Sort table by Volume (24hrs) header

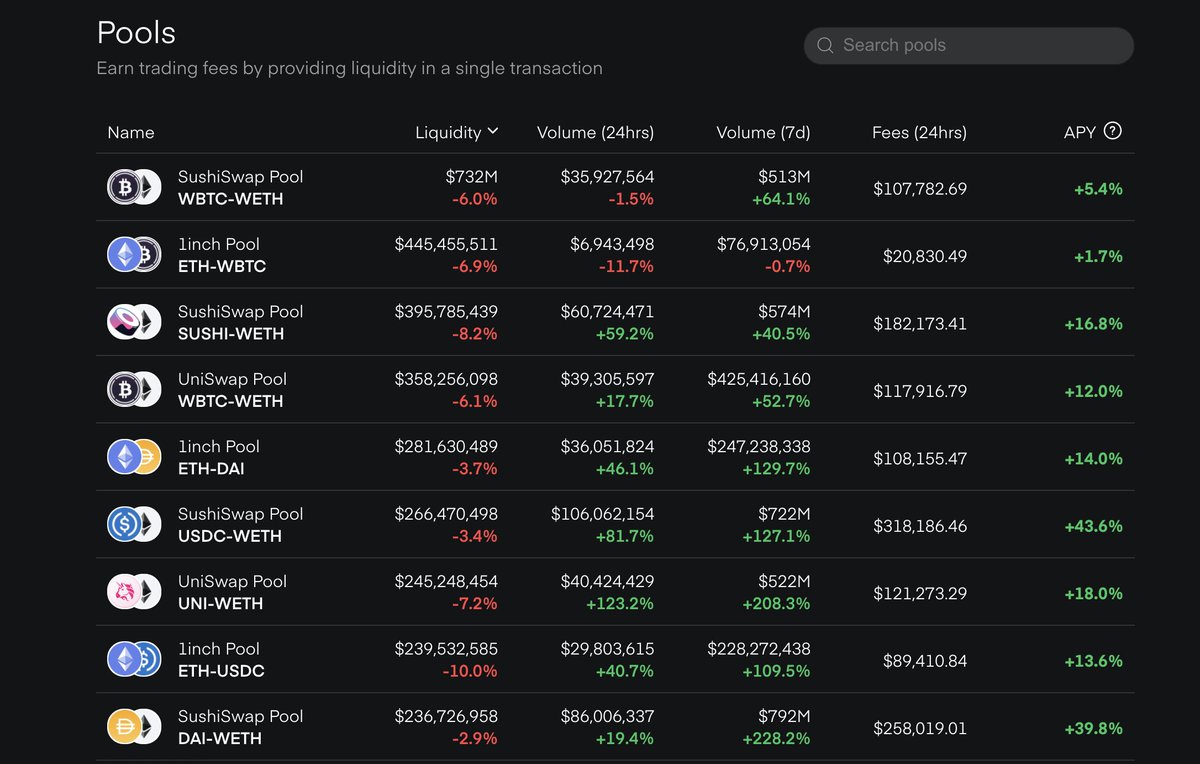pyautogui.click(x=595, y=132)
